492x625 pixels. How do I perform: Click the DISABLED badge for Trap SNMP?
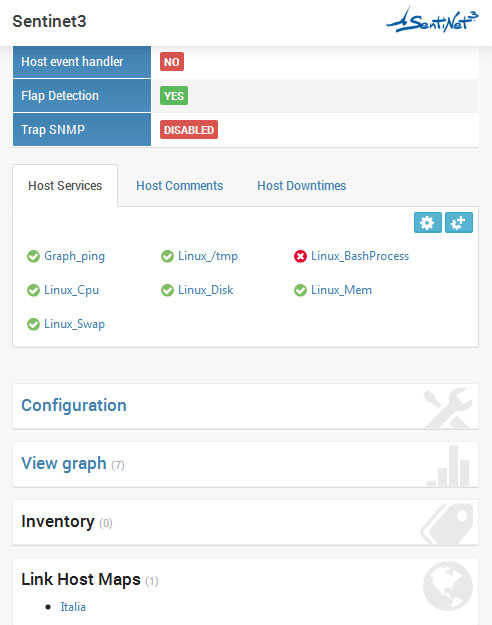(x=189, y=130)
